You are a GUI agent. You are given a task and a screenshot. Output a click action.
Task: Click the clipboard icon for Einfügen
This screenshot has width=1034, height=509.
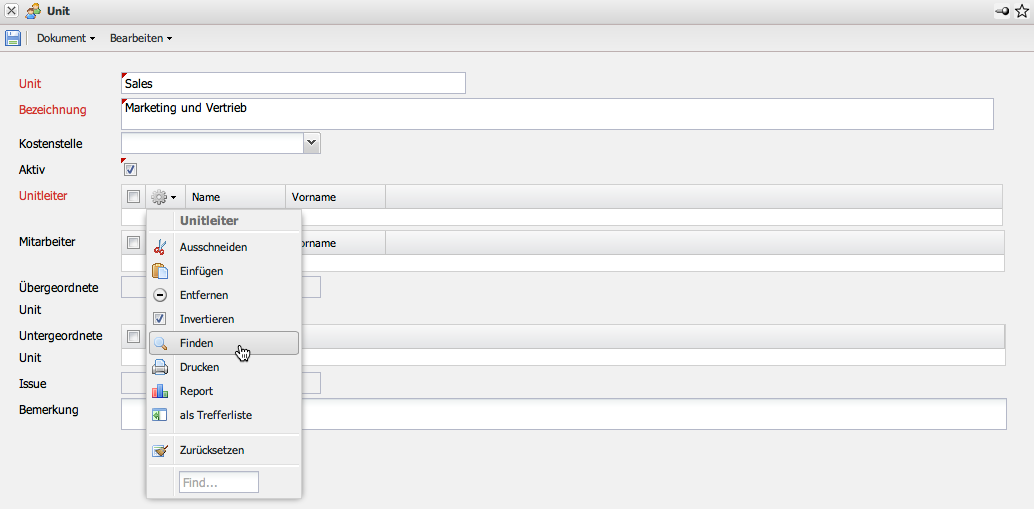tap(160, 271)
